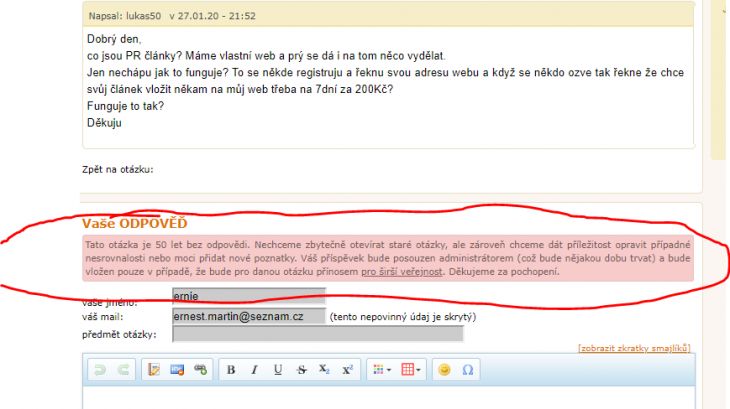Click the 'Dobrý den,' greeting line
Screen dimensions: 730x409
pos(114,39)
